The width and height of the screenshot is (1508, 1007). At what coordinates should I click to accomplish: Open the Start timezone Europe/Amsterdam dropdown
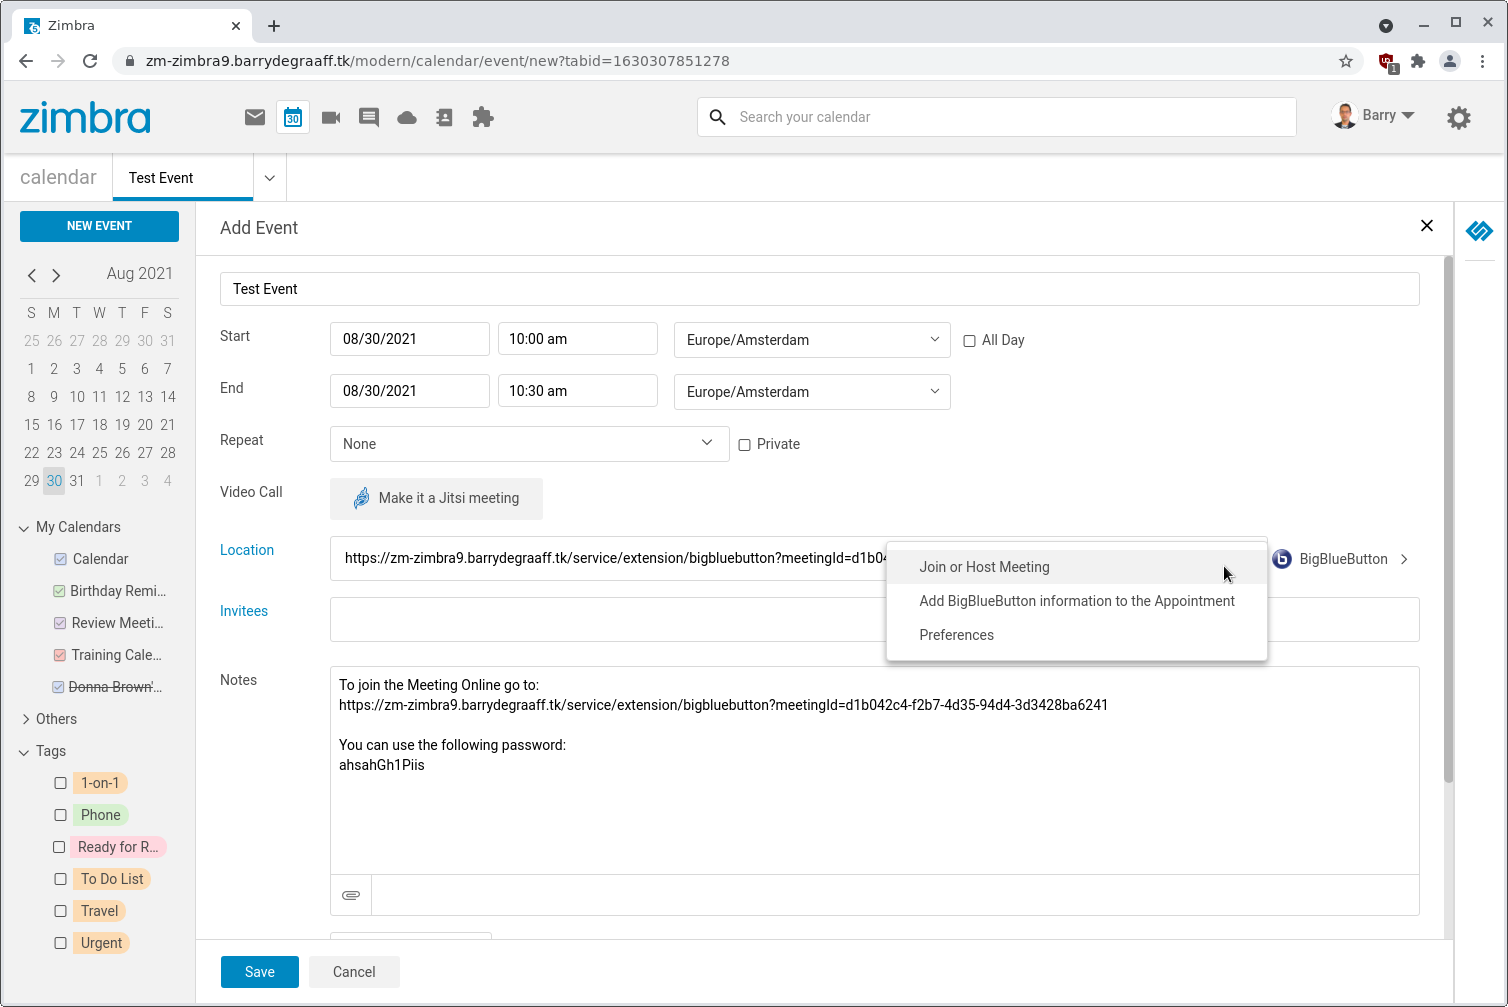[812, 340]
